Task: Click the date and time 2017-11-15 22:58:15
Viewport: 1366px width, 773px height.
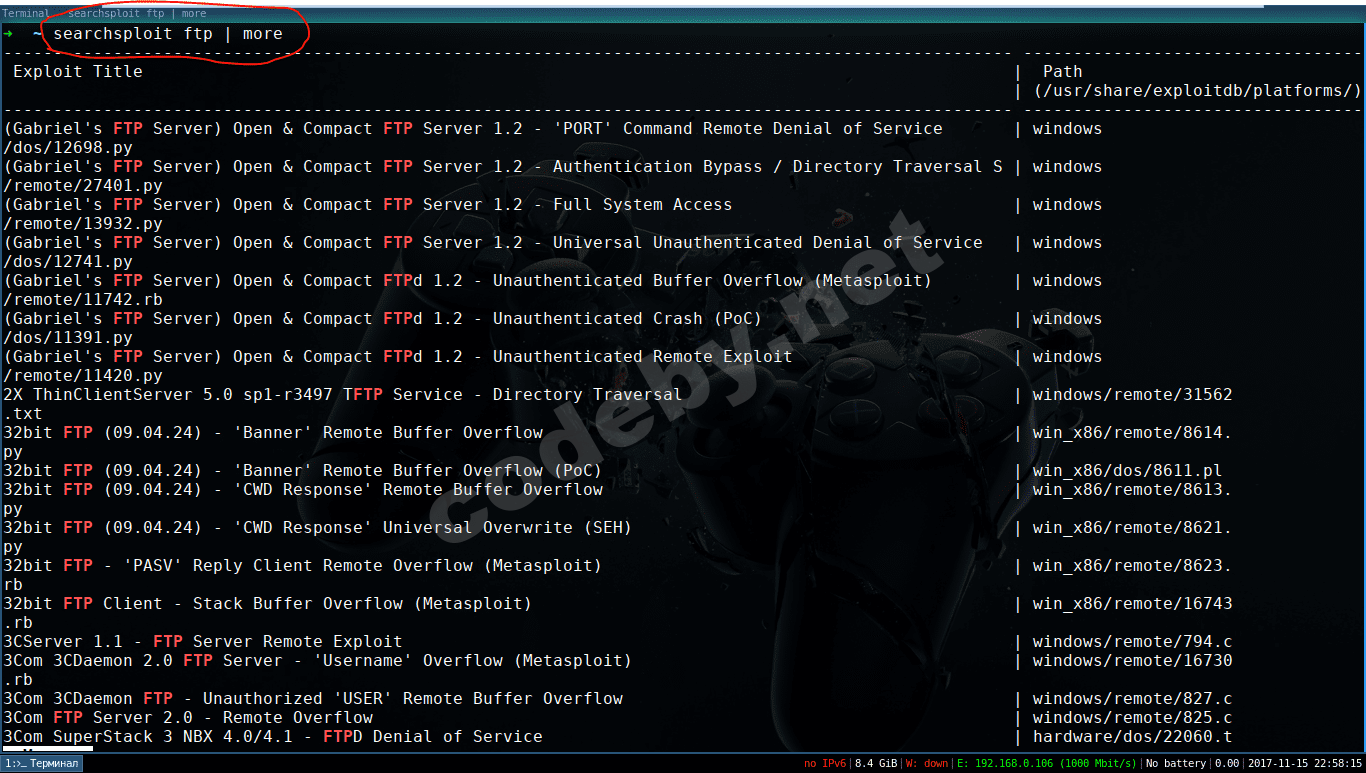Action: tap(1304, 764)
